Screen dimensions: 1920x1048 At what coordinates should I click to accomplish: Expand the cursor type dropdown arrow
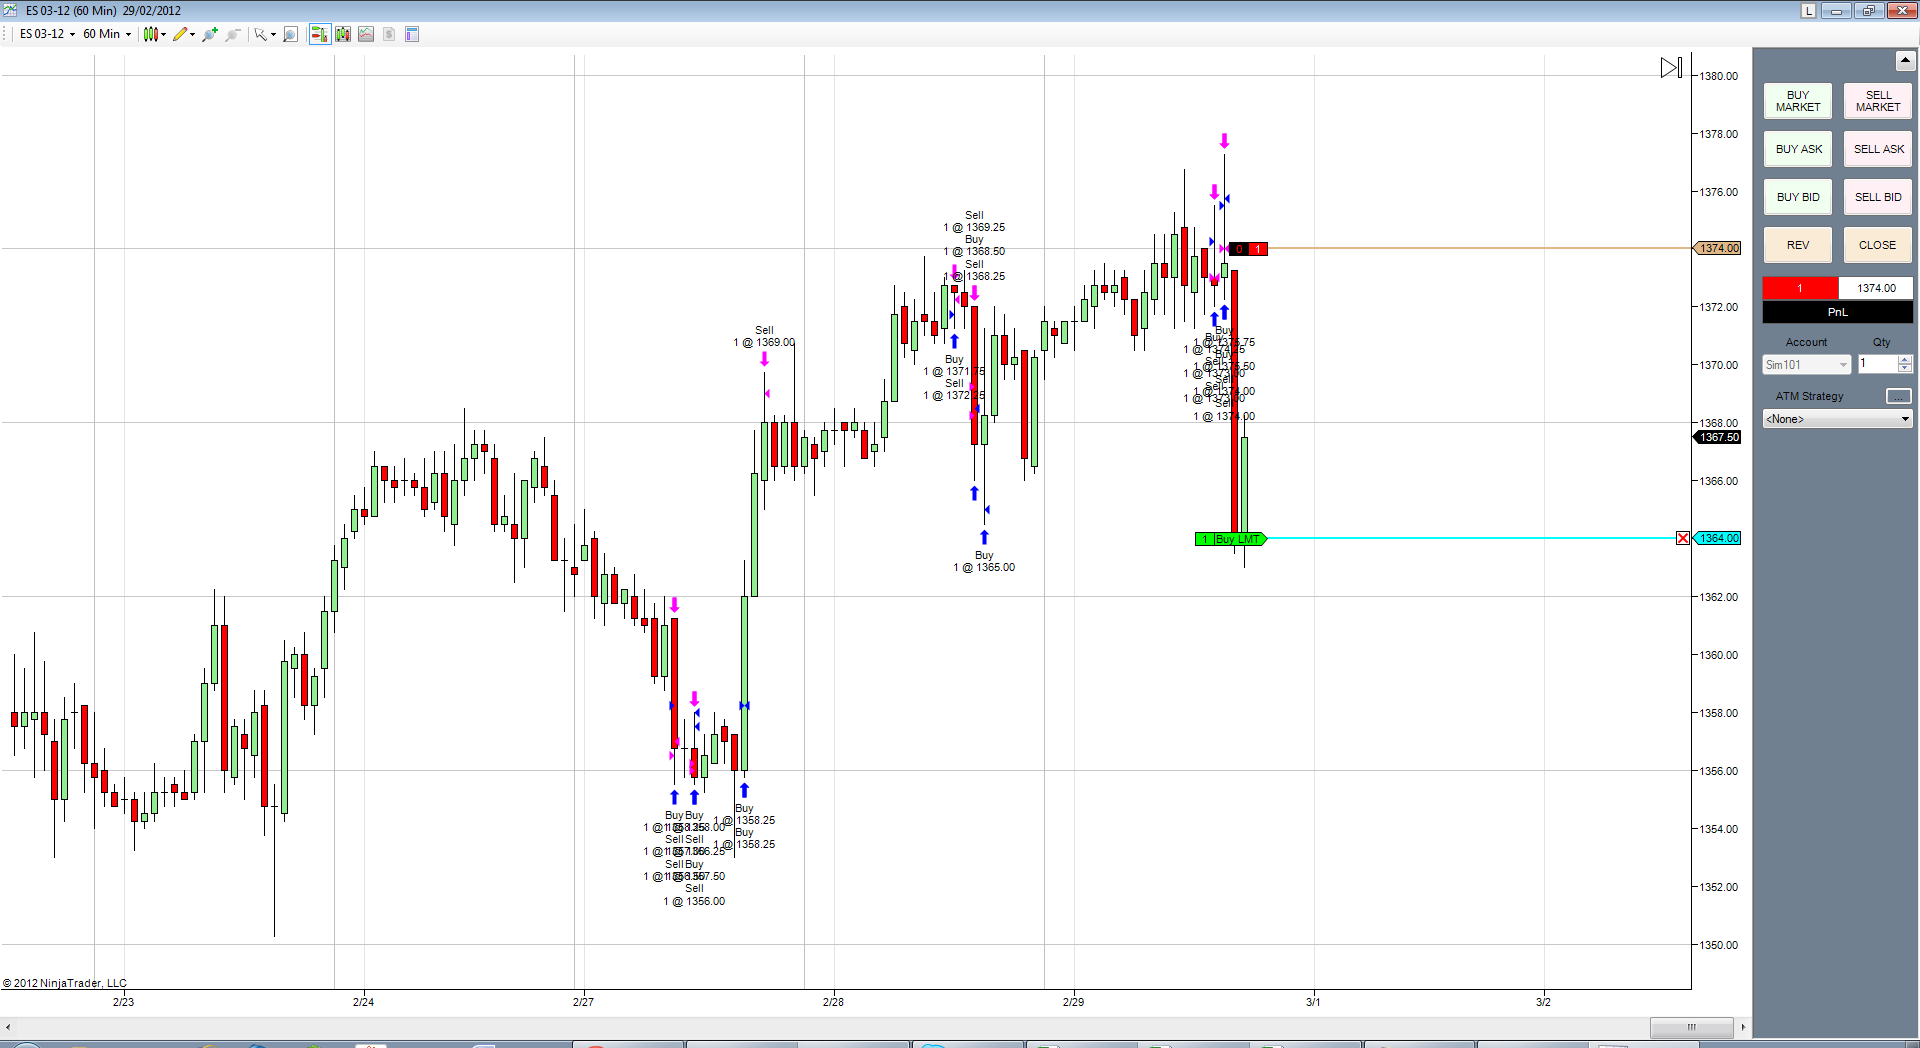point(273,34)
